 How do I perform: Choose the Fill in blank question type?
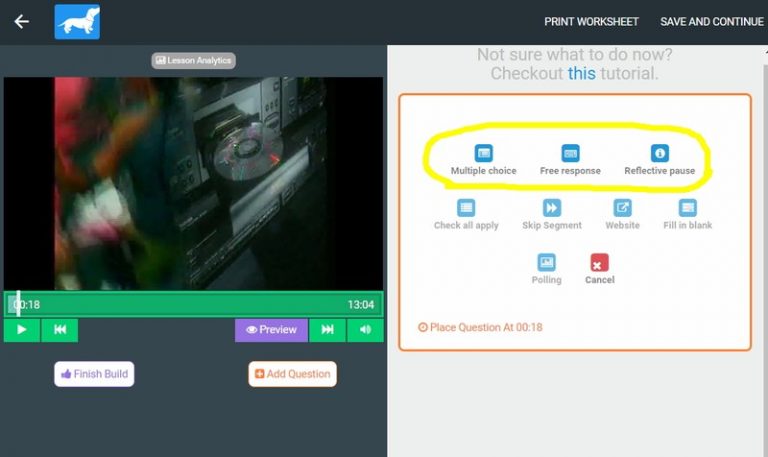pyautogui.click(x=688, y=208)
